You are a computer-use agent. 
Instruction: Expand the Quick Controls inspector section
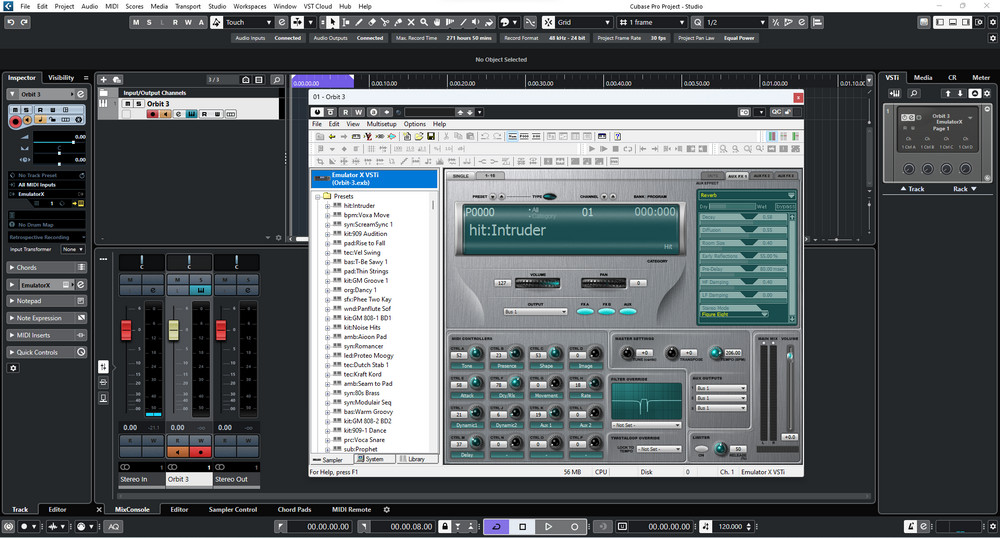[x=11, y=353]
